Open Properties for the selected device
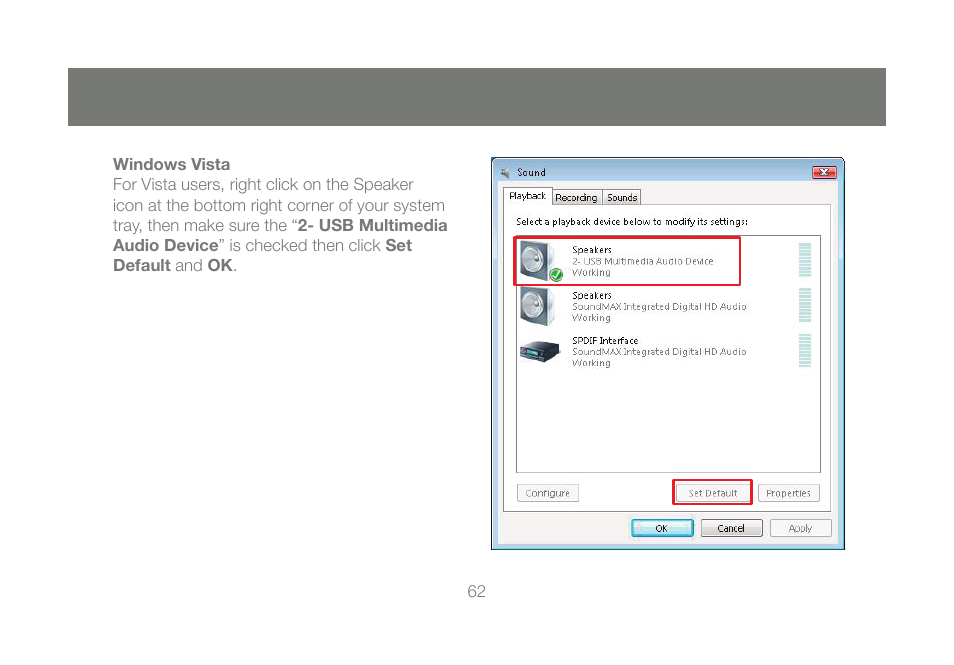This screenshot has width=954, height=665. pyautogui.click(x=789, y=493)
